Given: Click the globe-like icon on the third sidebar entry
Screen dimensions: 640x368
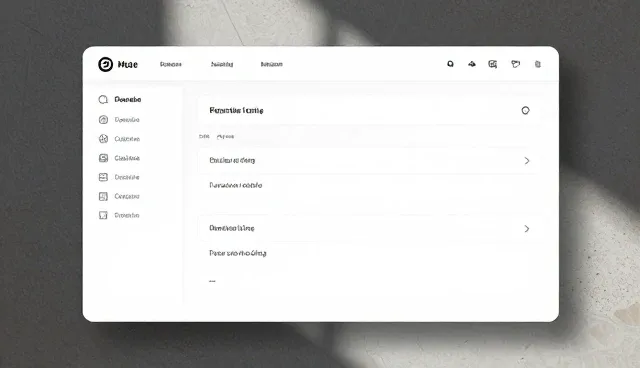Looking at the screenshot, I should (x=103, y=139).
